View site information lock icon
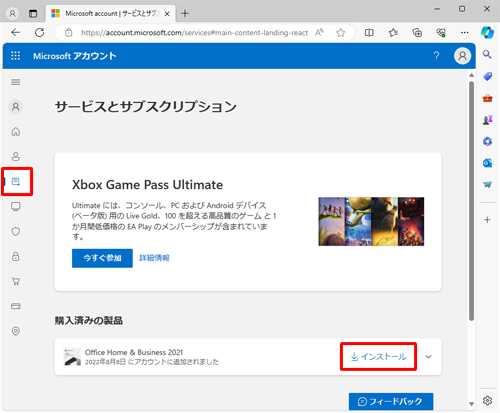Image resolution: width=500 pixels, height=413 pixels. pos(69,32)
